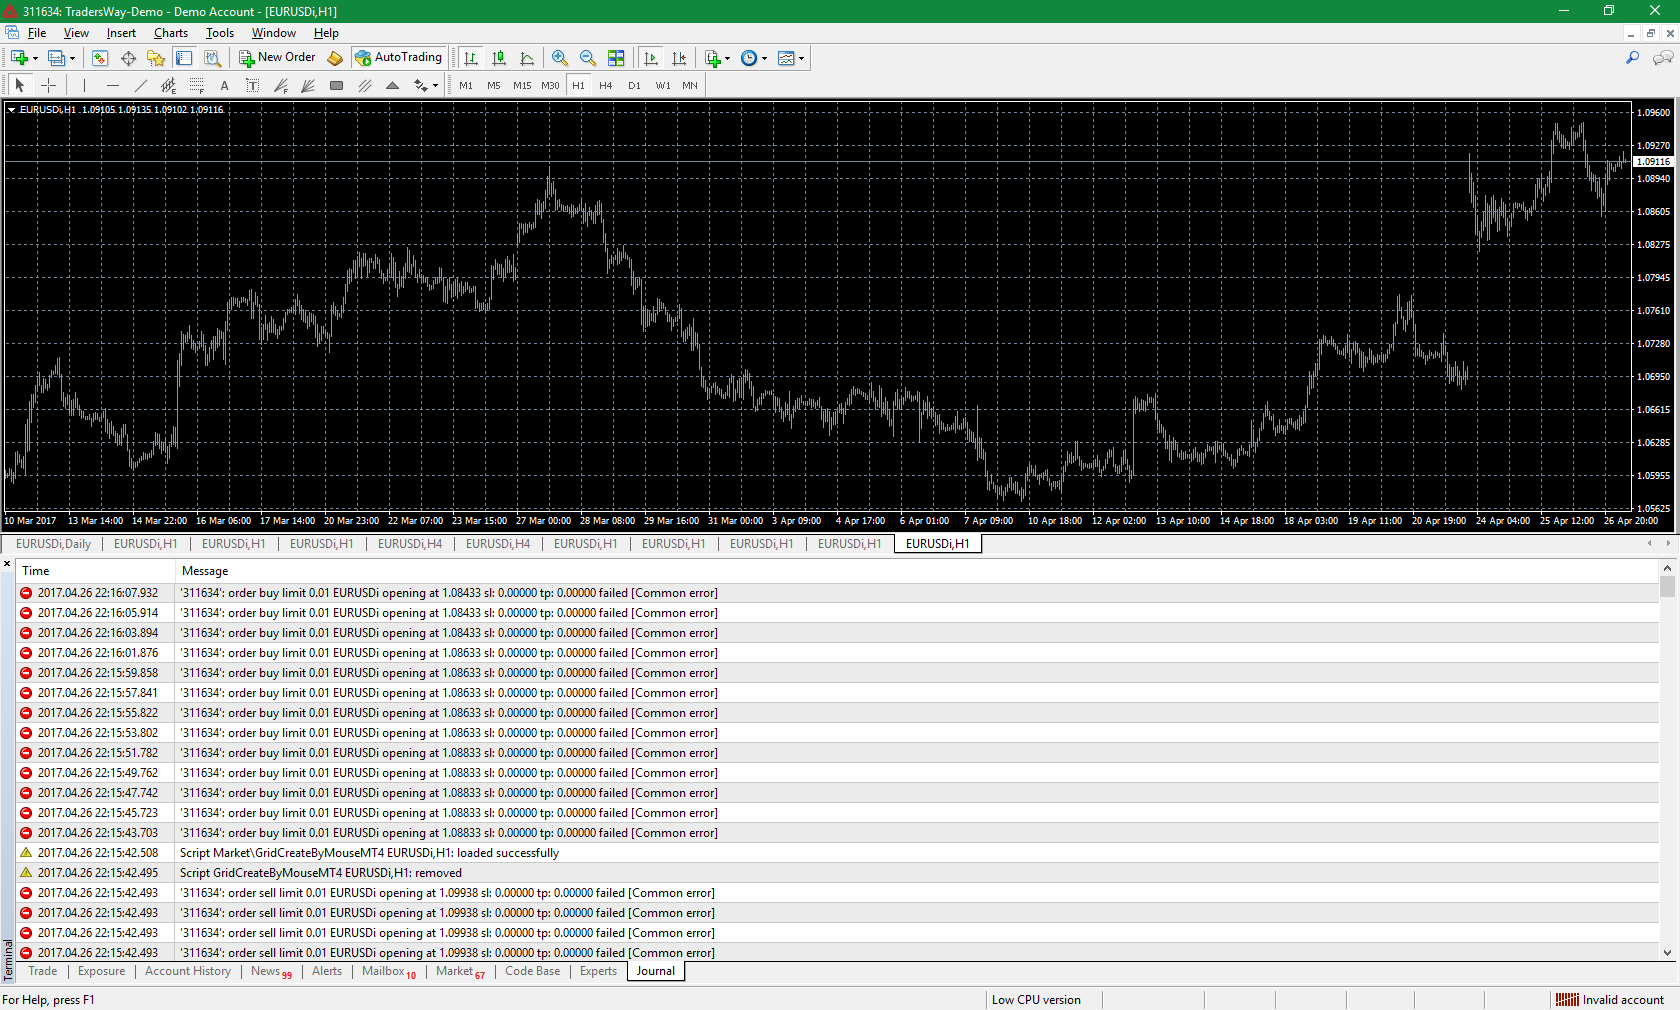The image size is (1680, 1010).
Task: Select the line chart icon
Action: tap(527, 58)
